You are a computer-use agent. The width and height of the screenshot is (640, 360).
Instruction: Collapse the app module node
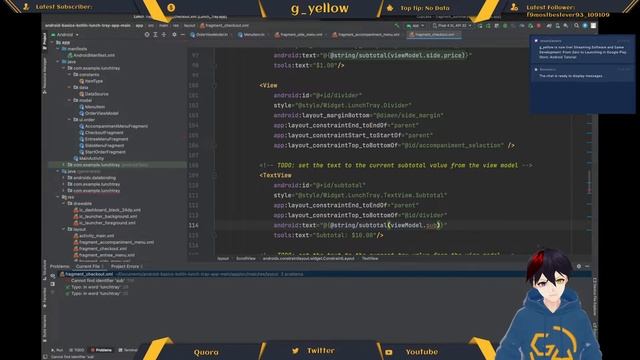pyautogui.click(x=52, y=42)
